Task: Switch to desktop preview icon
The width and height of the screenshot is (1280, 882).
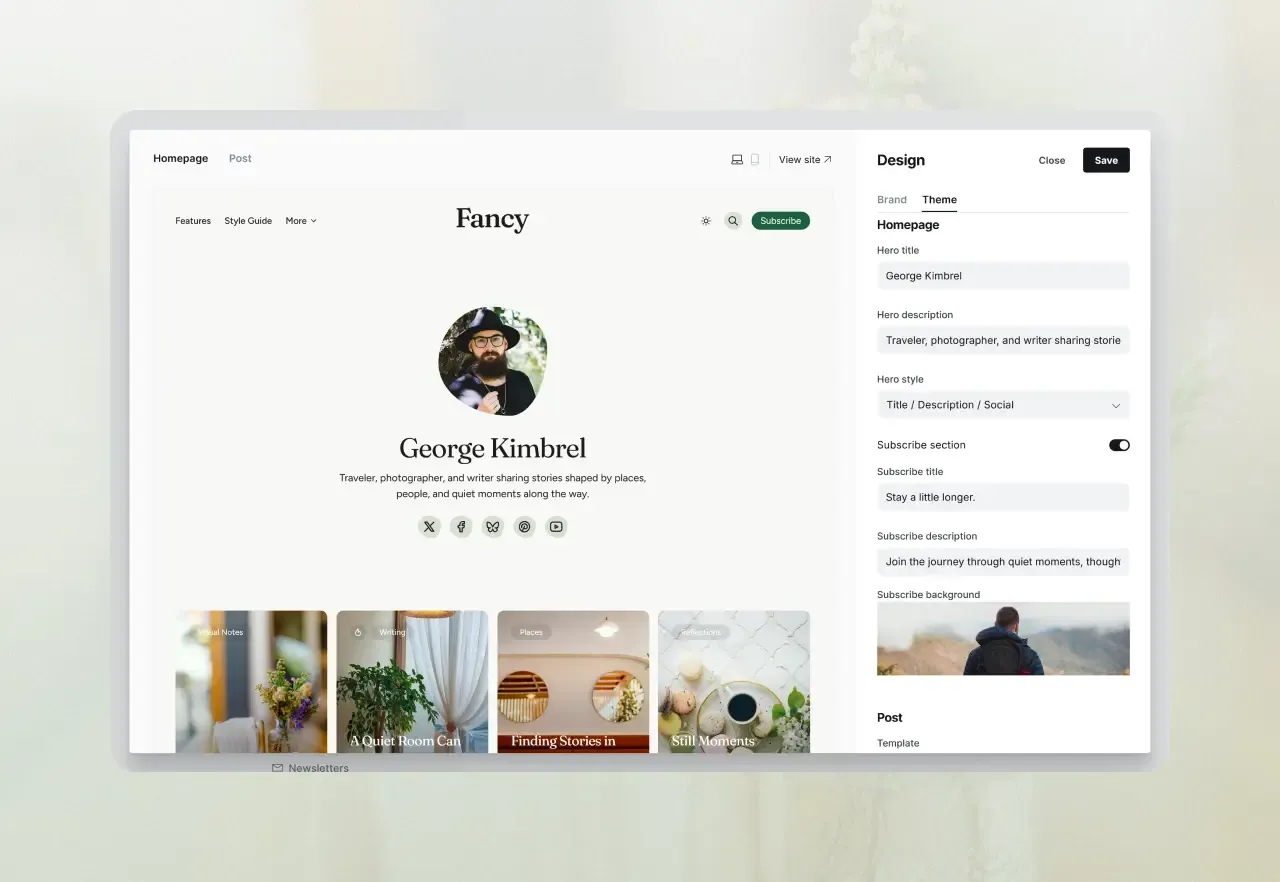Action: [737, 160]
